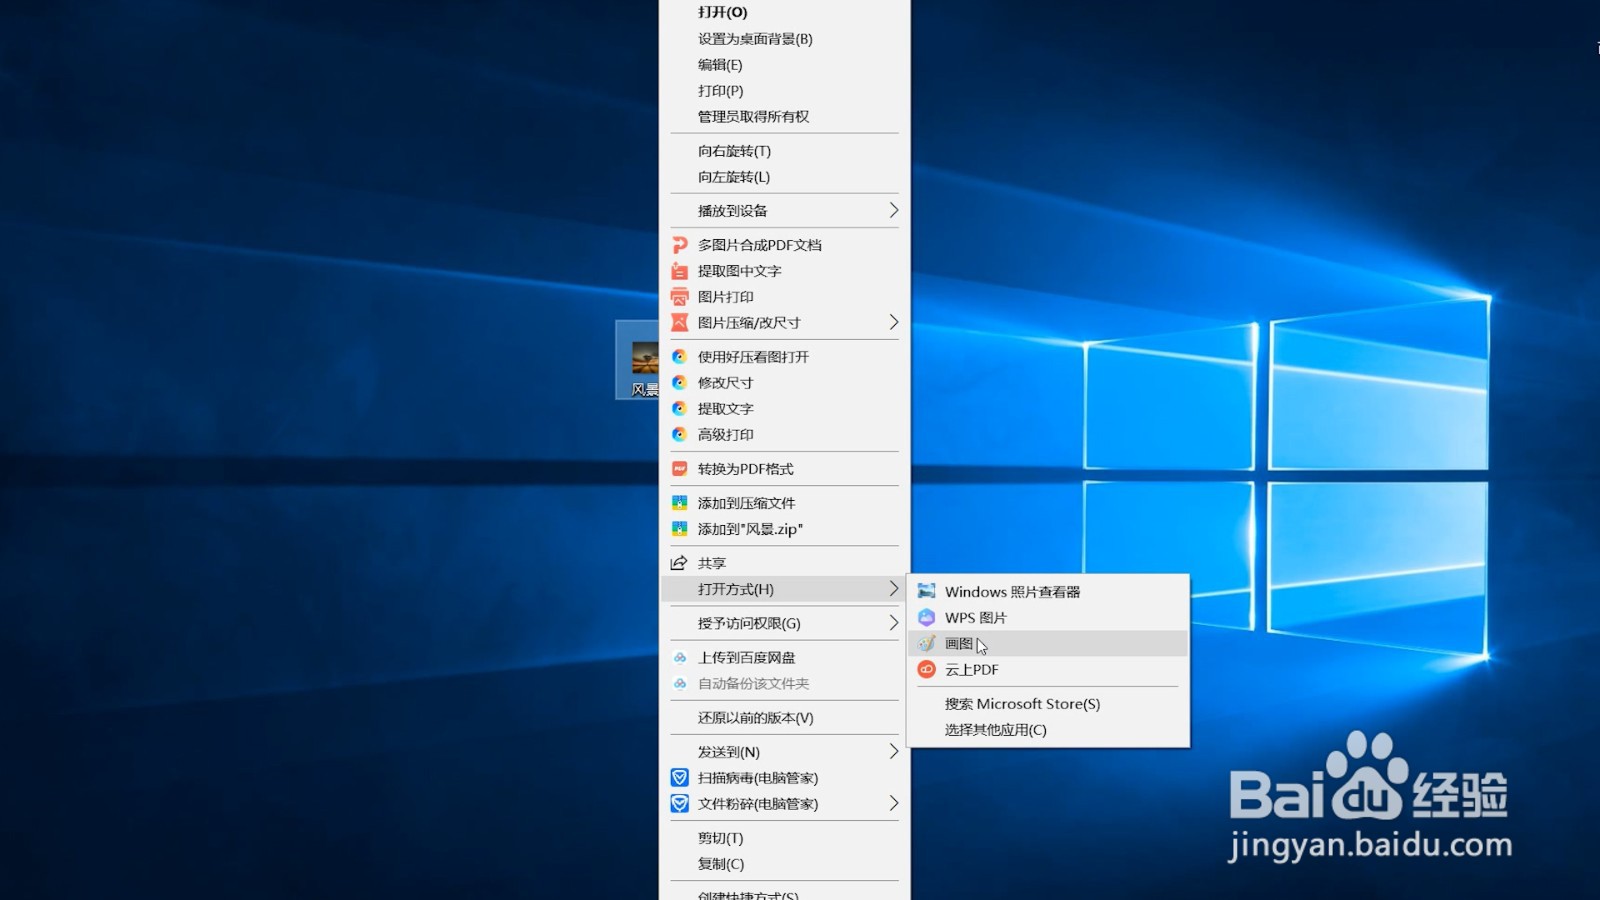
Task: Click the shield icon beside 扫描病毒(电脑管家)
Action: coord(679,778)
